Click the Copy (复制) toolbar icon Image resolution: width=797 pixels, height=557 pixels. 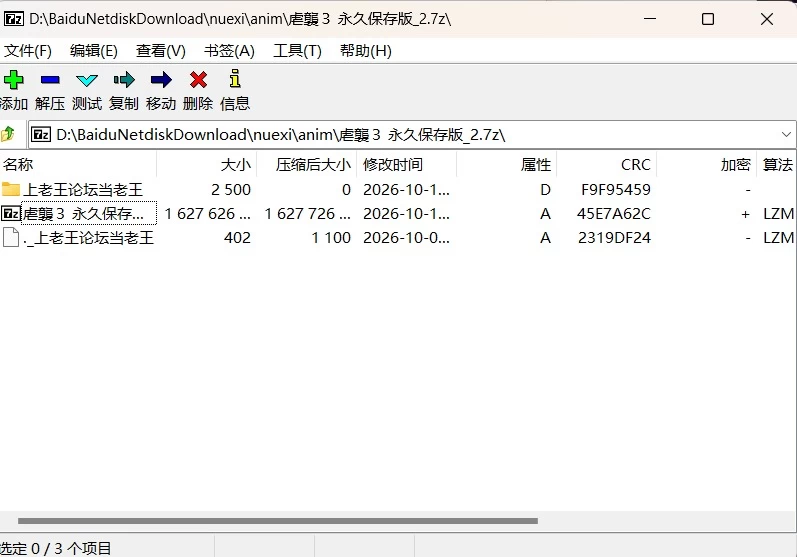click(124, 80)
